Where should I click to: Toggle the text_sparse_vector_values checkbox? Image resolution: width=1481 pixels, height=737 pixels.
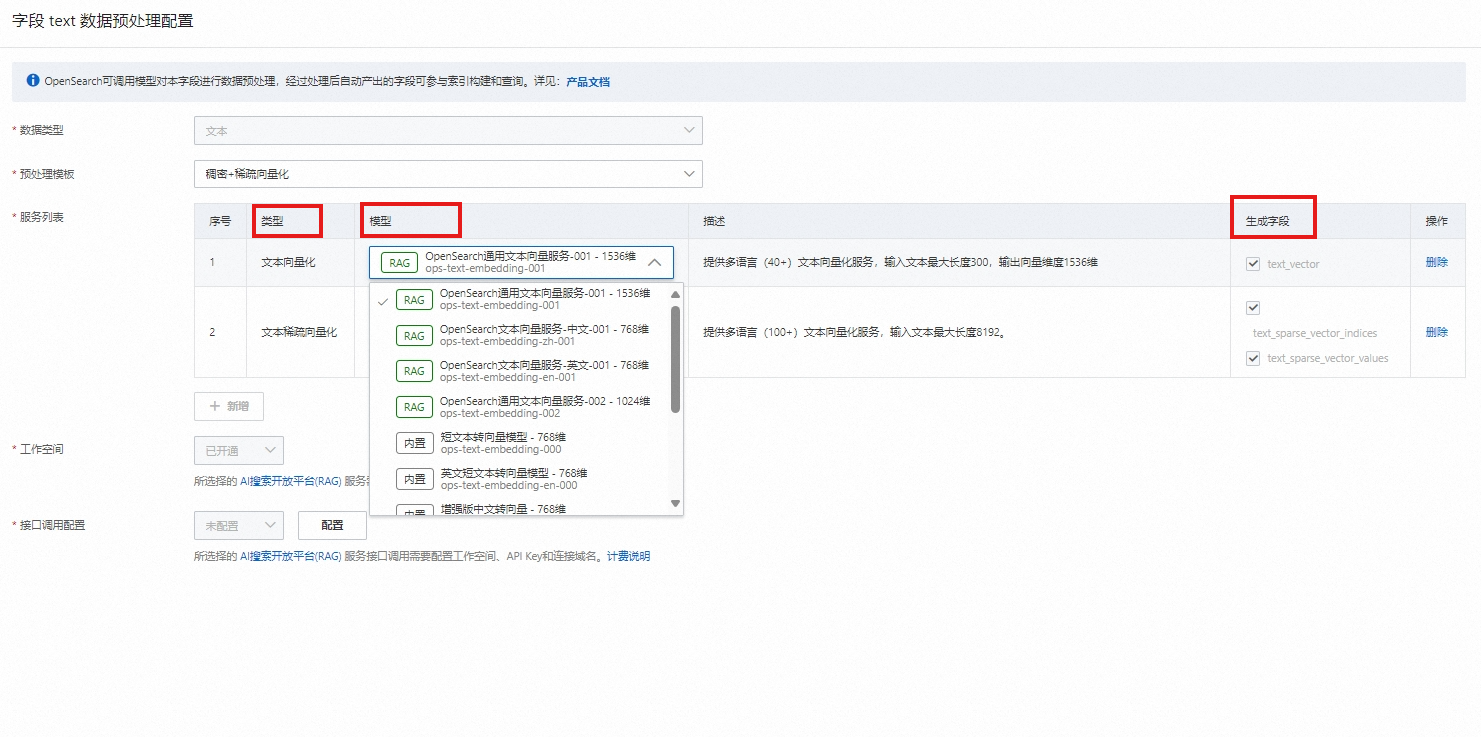tap(1253, 358)
